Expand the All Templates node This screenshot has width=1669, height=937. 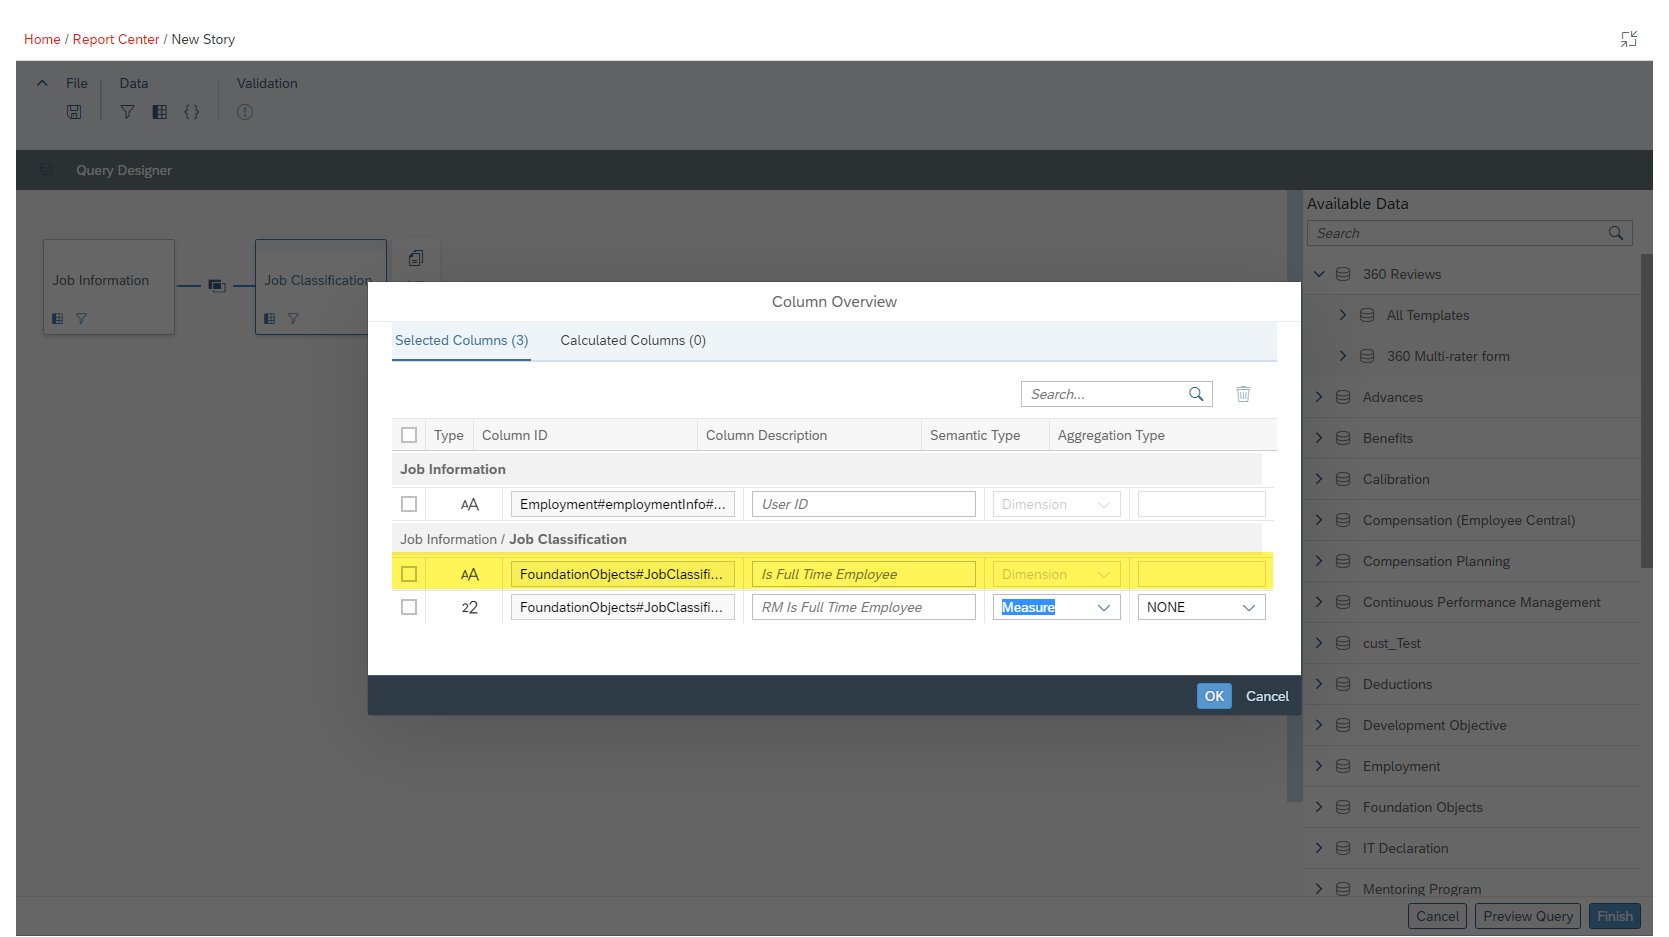click(x=1343, y=315)
